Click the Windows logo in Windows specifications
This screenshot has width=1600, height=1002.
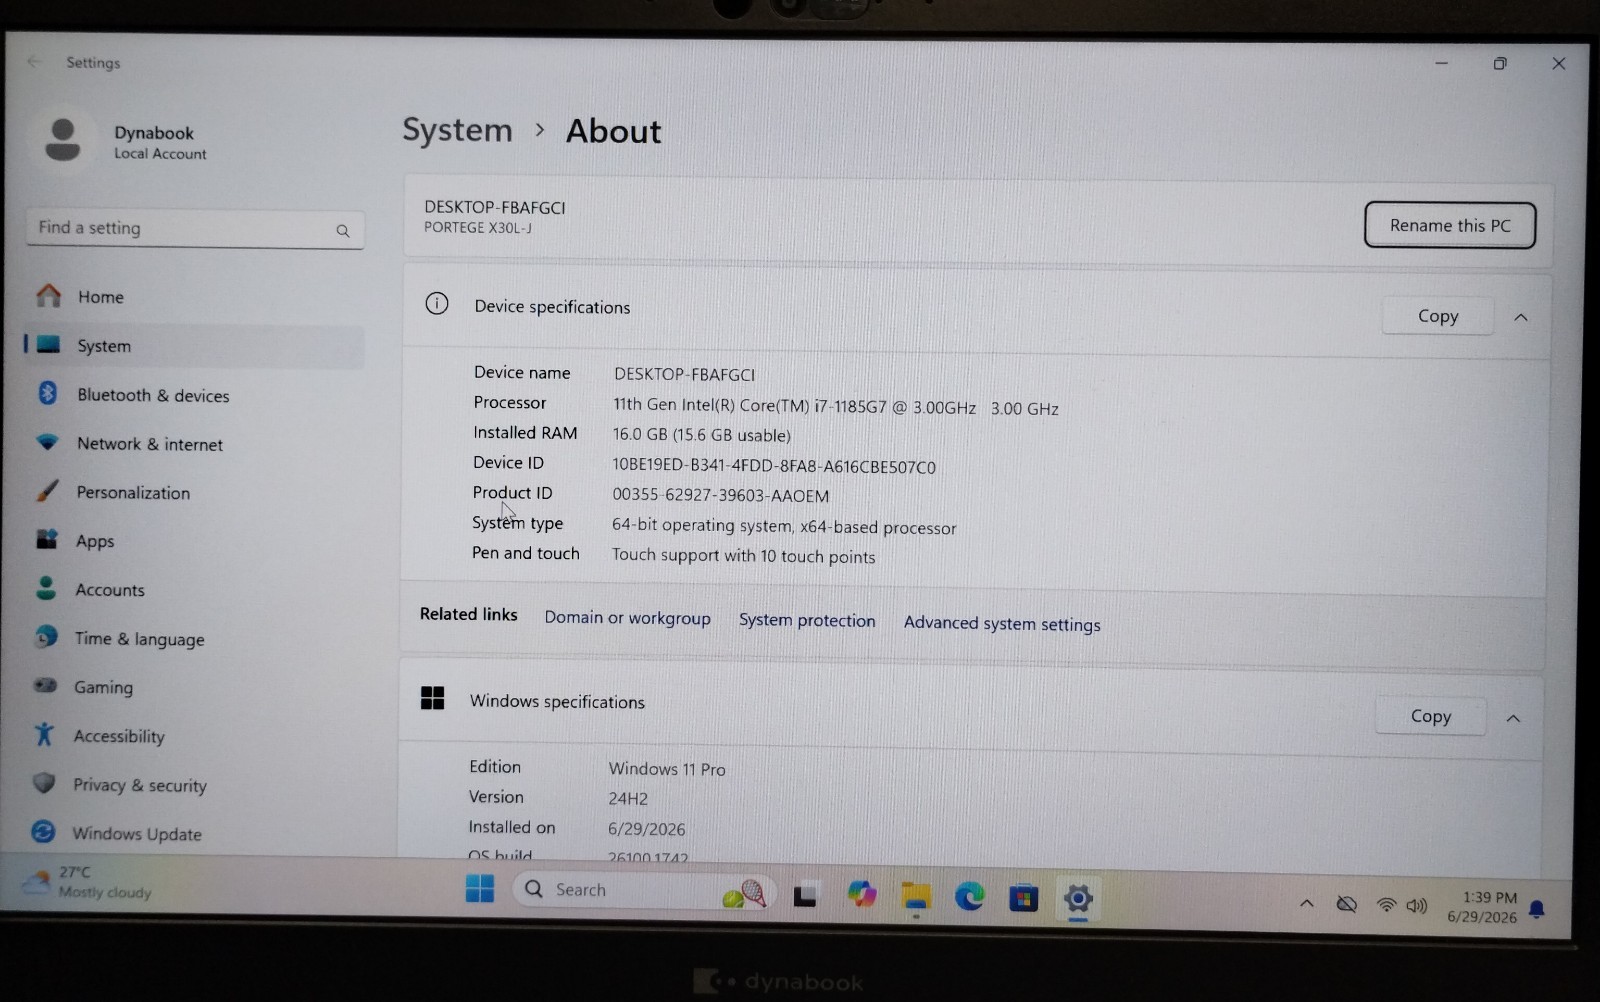click(x=432, y=698)
